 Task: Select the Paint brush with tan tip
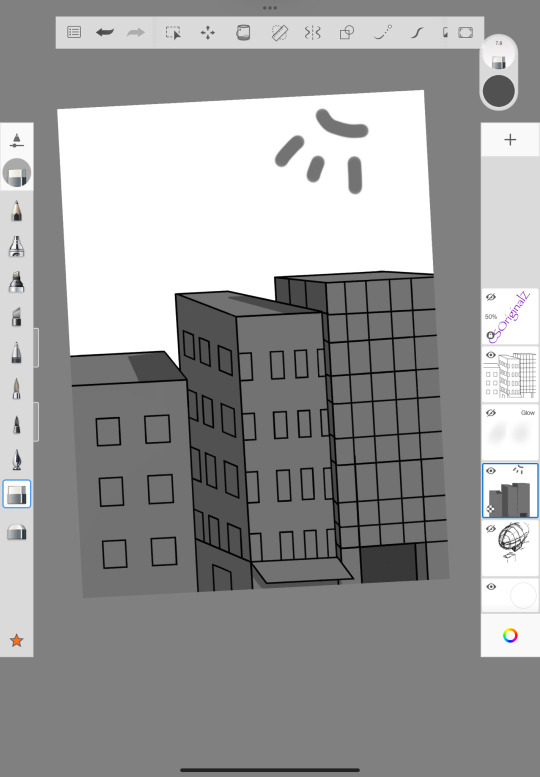[16, 388]
